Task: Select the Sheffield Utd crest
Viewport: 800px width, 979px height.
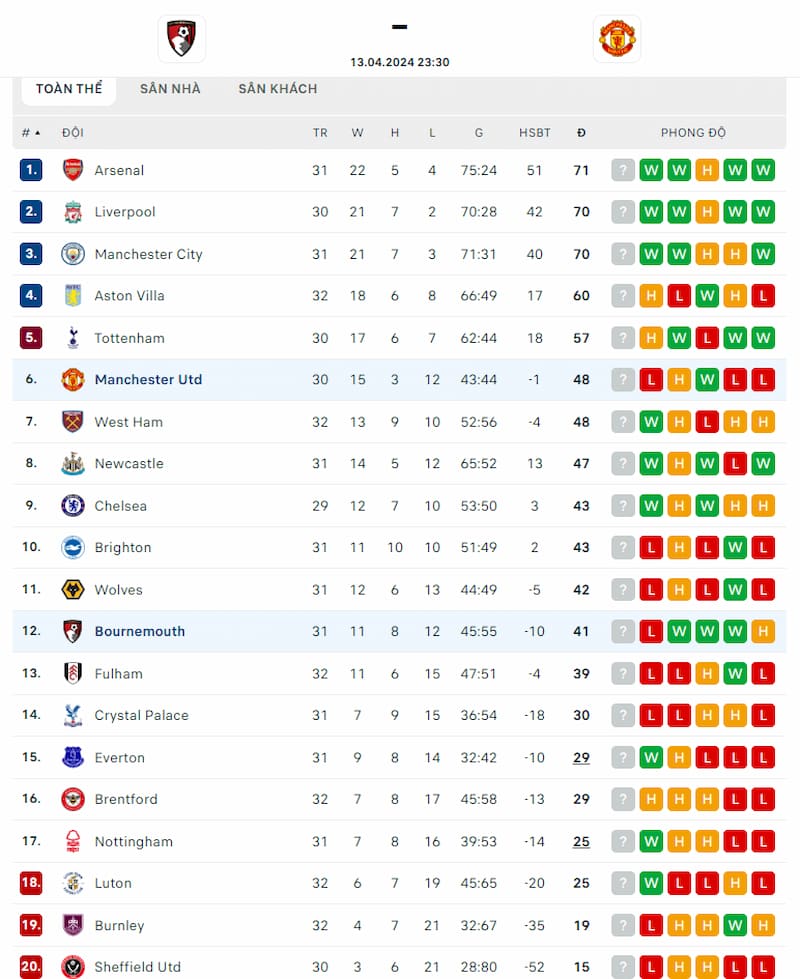Action: point(72,967)
